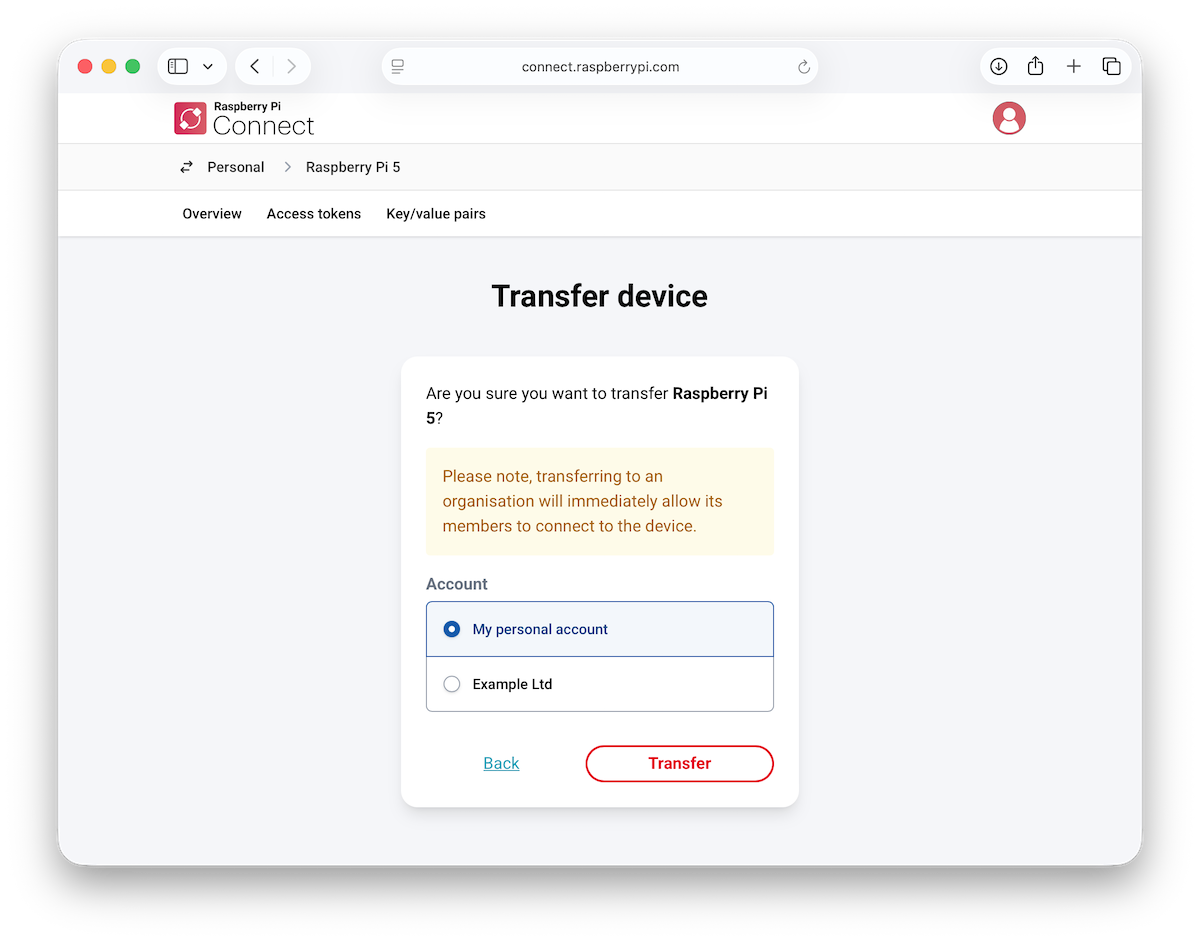Viewport: 1200px width, 942px height.
Task: Click the Back link
Action: click(x=501, y=763)
